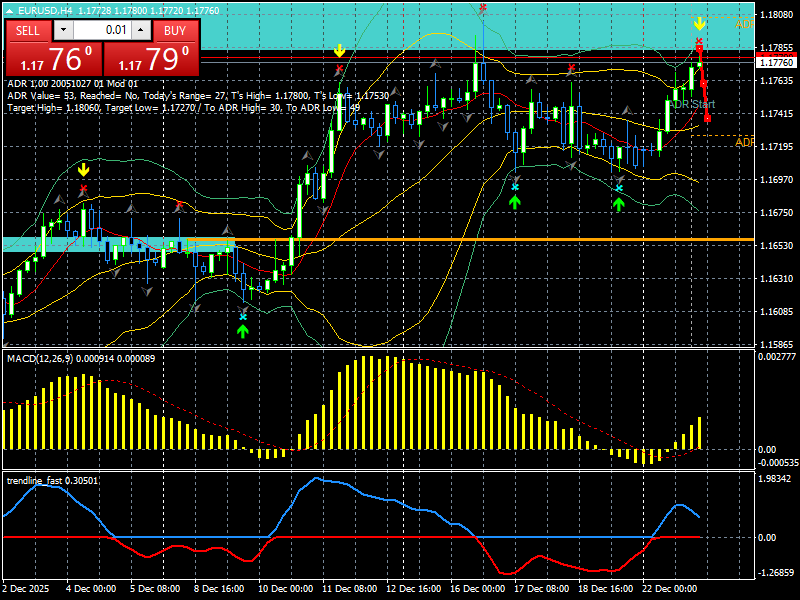The height and width of the screenshot is (600, 800).
Task: Sell at the 1.17 76 bid price
Action: (54, 59)
